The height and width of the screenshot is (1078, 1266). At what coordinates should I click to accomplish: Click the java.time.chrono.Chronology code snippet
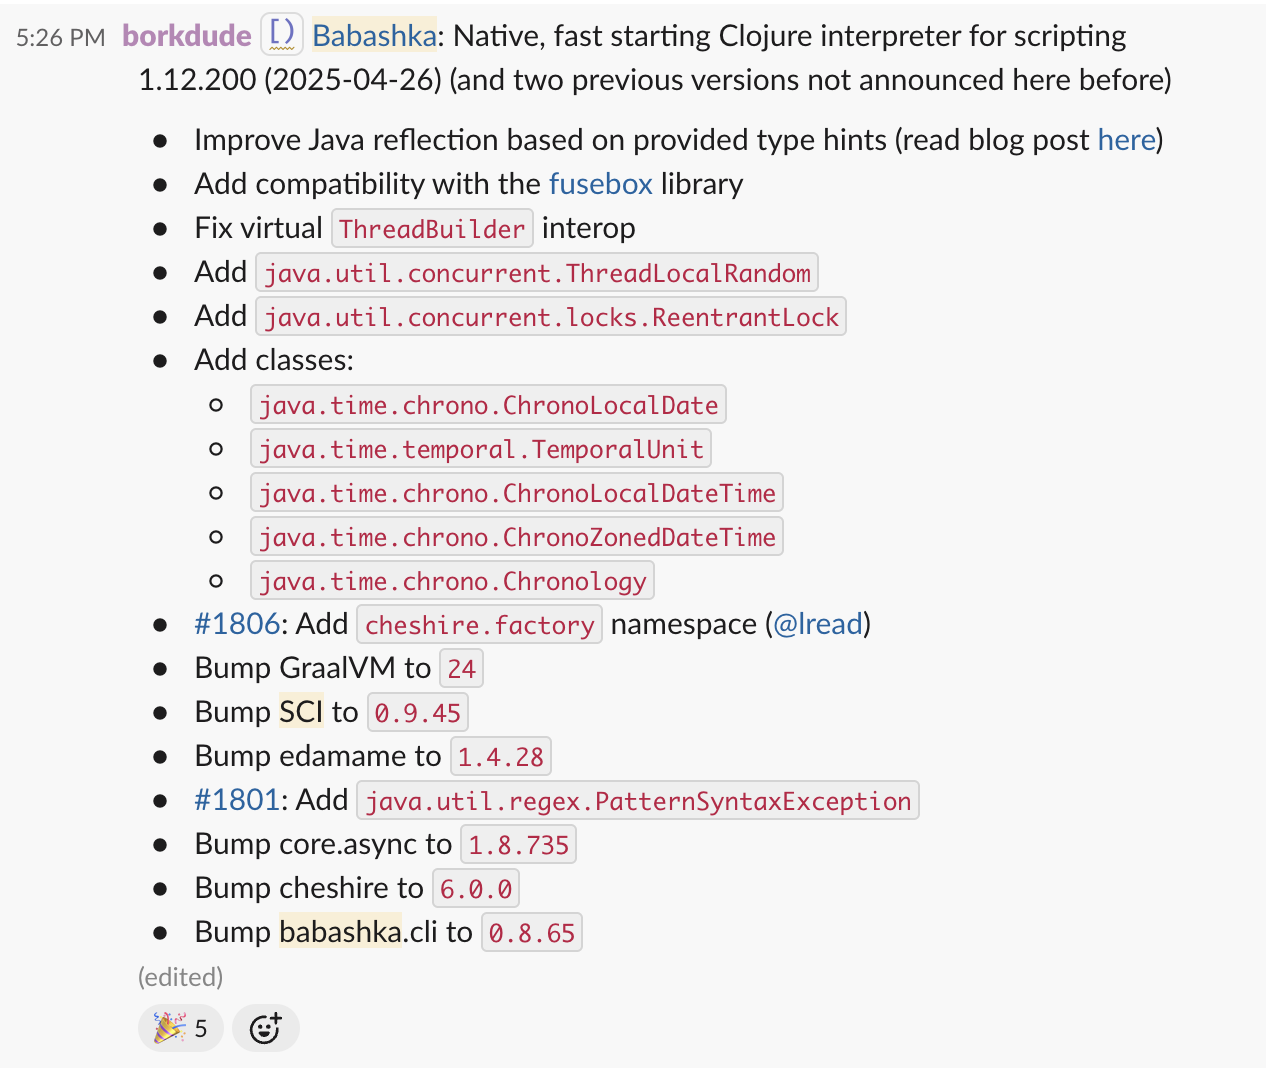pos(453,581)
